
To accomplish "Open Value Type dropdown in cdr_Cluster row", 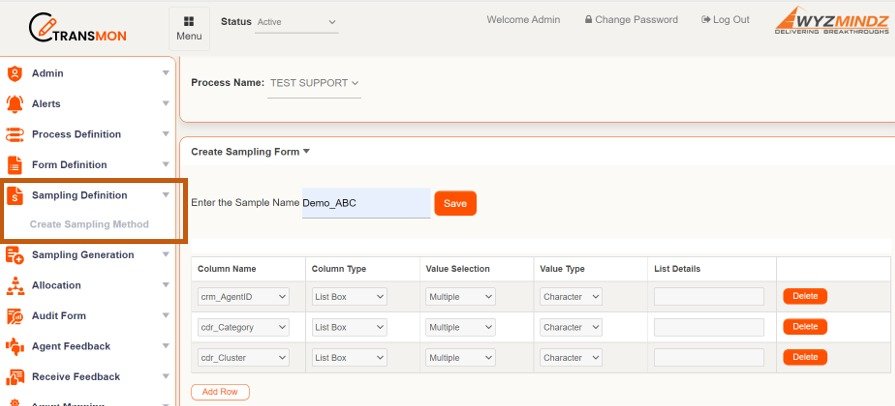I will click(x=571, y=358).
